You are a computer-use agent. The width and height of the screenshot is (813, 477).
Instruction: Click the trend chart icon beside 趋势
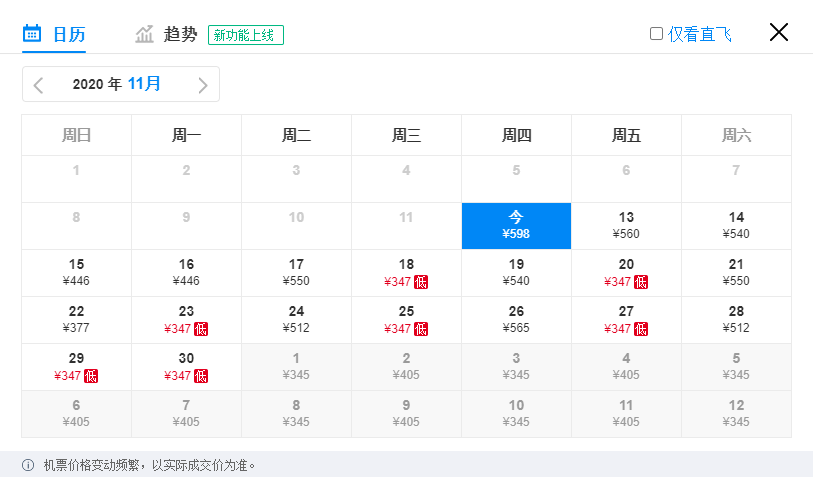(x=145, y=34)
